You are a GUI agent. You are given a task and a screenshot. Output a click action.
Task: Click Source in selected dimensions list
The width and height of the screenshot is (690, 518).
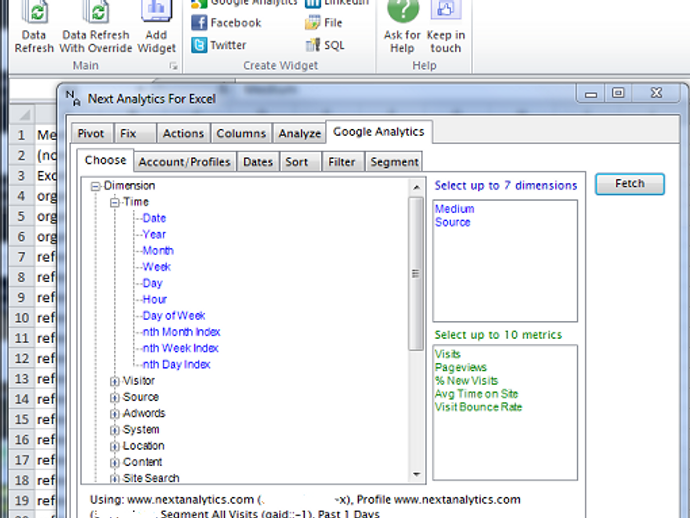pyautogui.click(x=452, y=222)
